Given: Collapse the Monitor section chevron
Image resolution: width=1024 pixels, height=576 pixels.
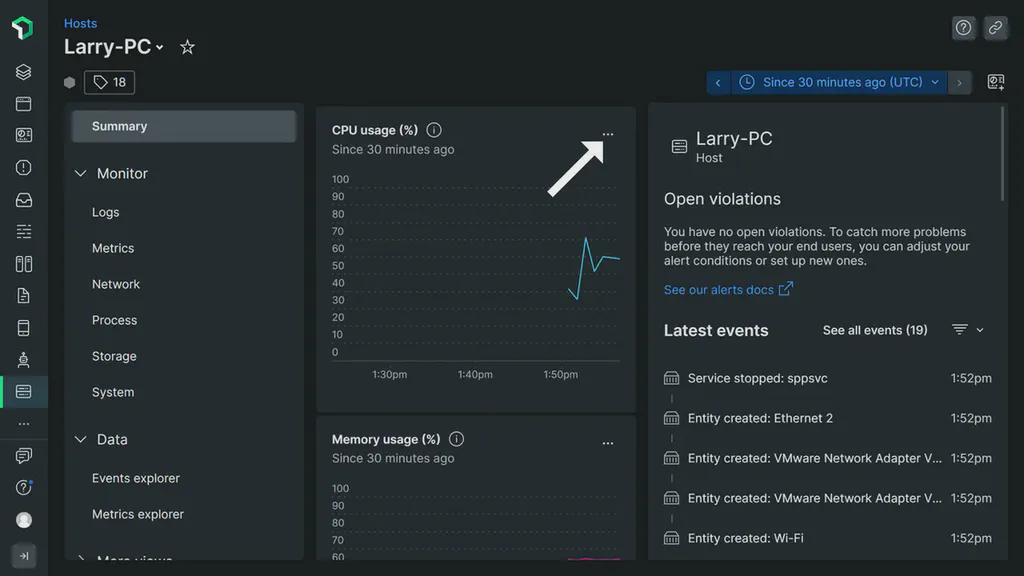Looking at the screenshot, I should 80,172.
